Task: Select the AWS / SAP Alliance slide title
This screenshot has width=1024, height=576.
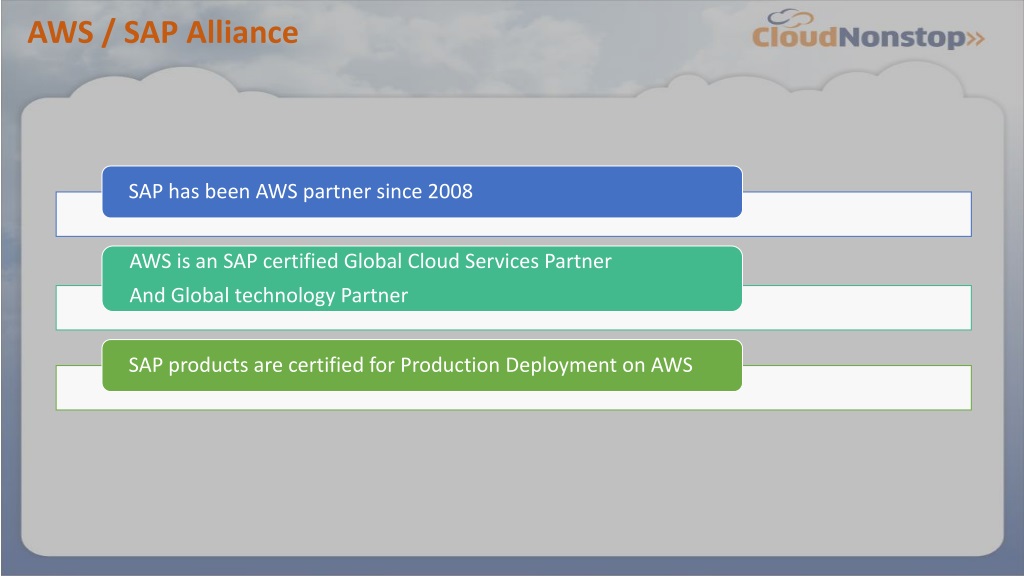Action: pos(163,33)
